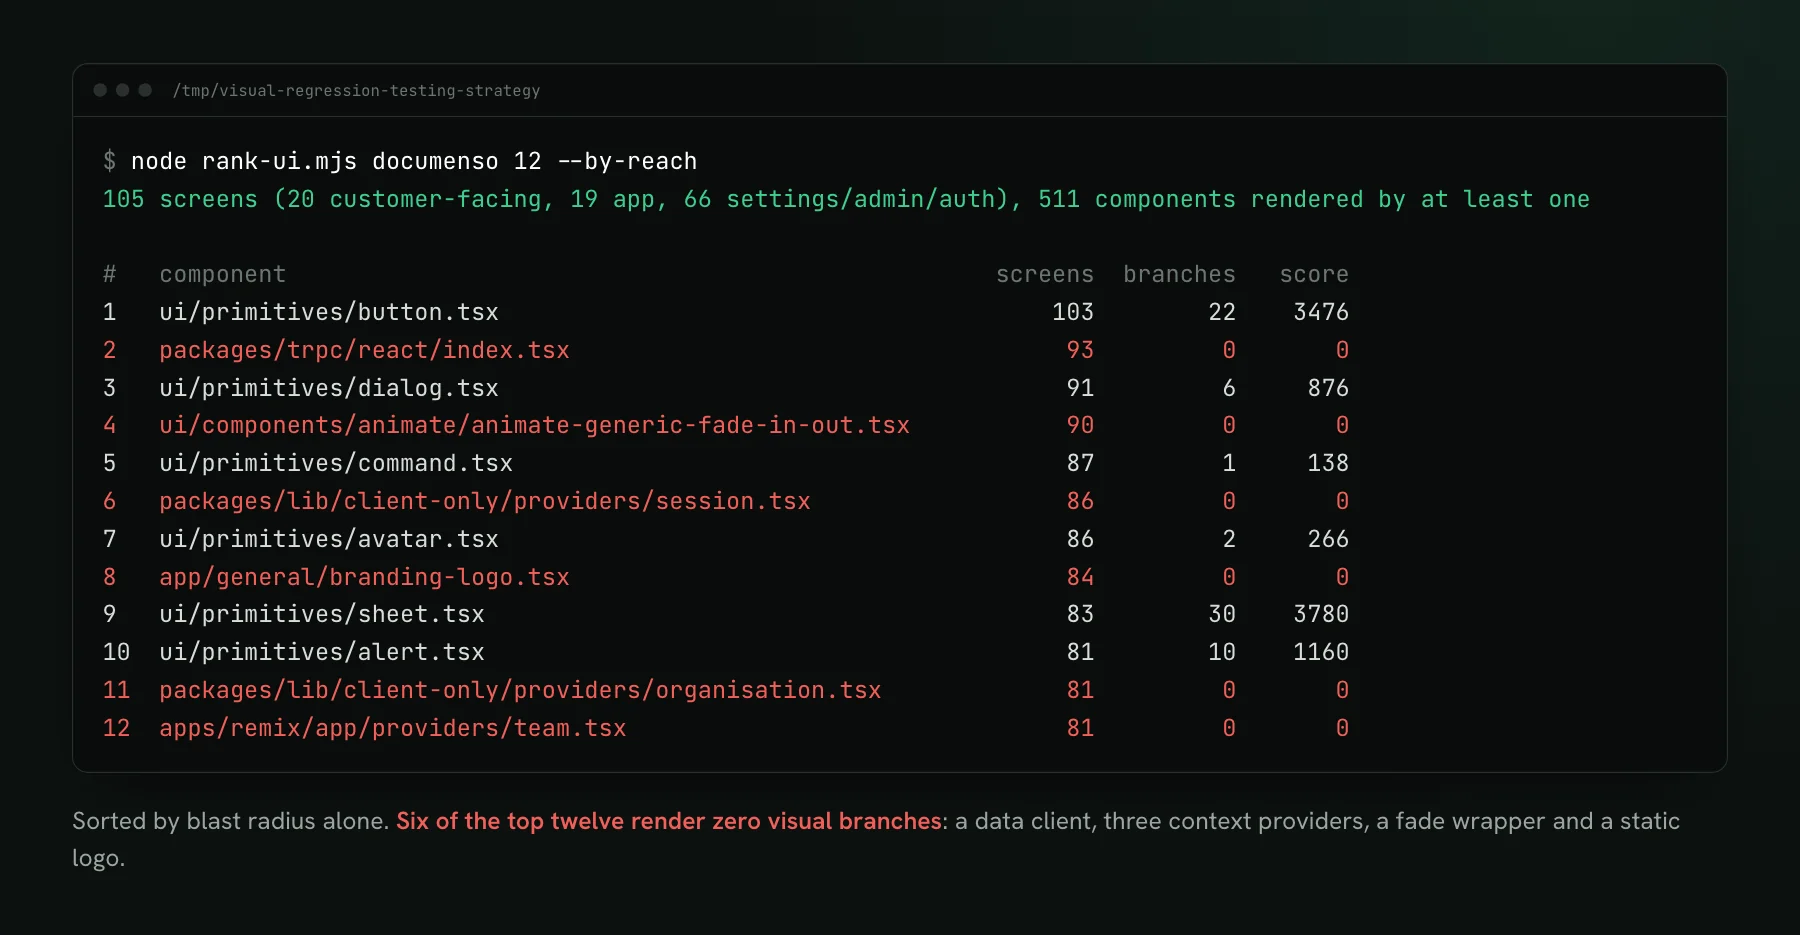This screenshot has width=1800, height=935.
Task: Select ui/primitives/avatar.tsx row text
Action: point(329,540)
